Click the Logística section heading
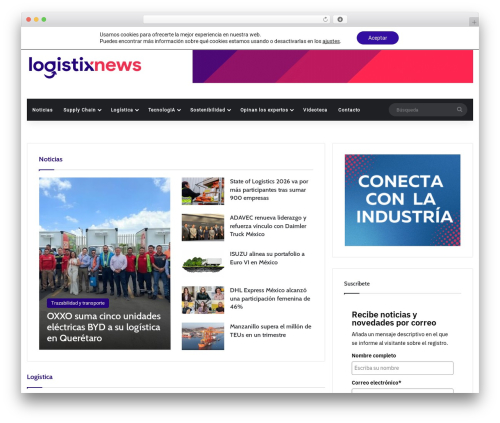The width and height of the screenshot is (500, 423). coord(40,377)
